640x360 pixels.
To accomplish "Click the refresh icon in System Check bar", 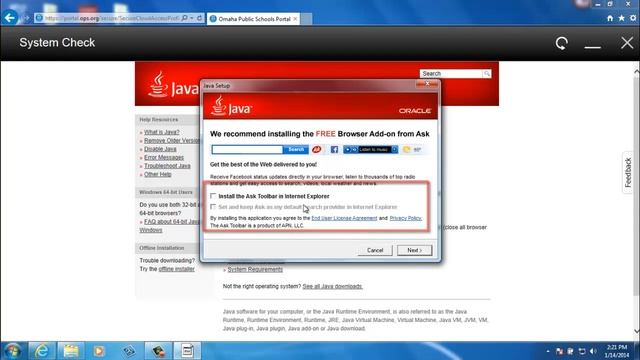I will point(562,43).
